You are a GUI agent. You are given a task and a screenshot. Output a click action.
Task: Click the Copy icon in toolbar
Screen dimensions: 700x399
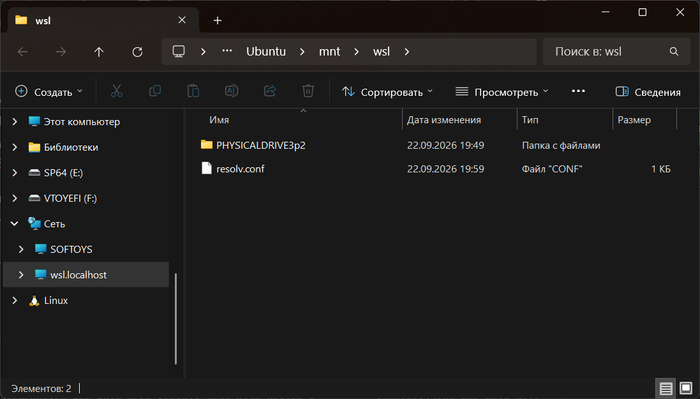point(155,91)
